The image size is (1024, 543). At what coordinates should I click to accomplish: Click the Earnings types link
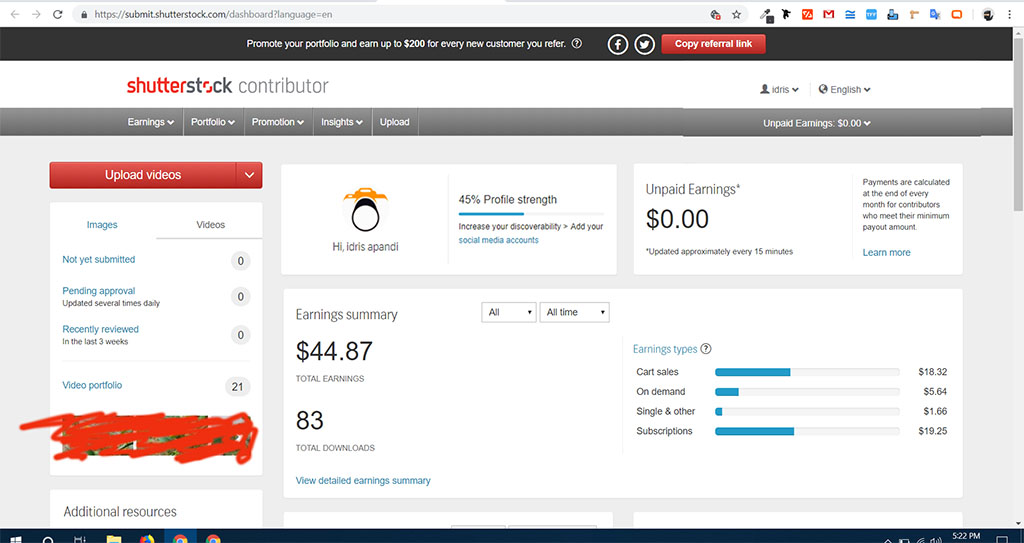coord(665,349)
